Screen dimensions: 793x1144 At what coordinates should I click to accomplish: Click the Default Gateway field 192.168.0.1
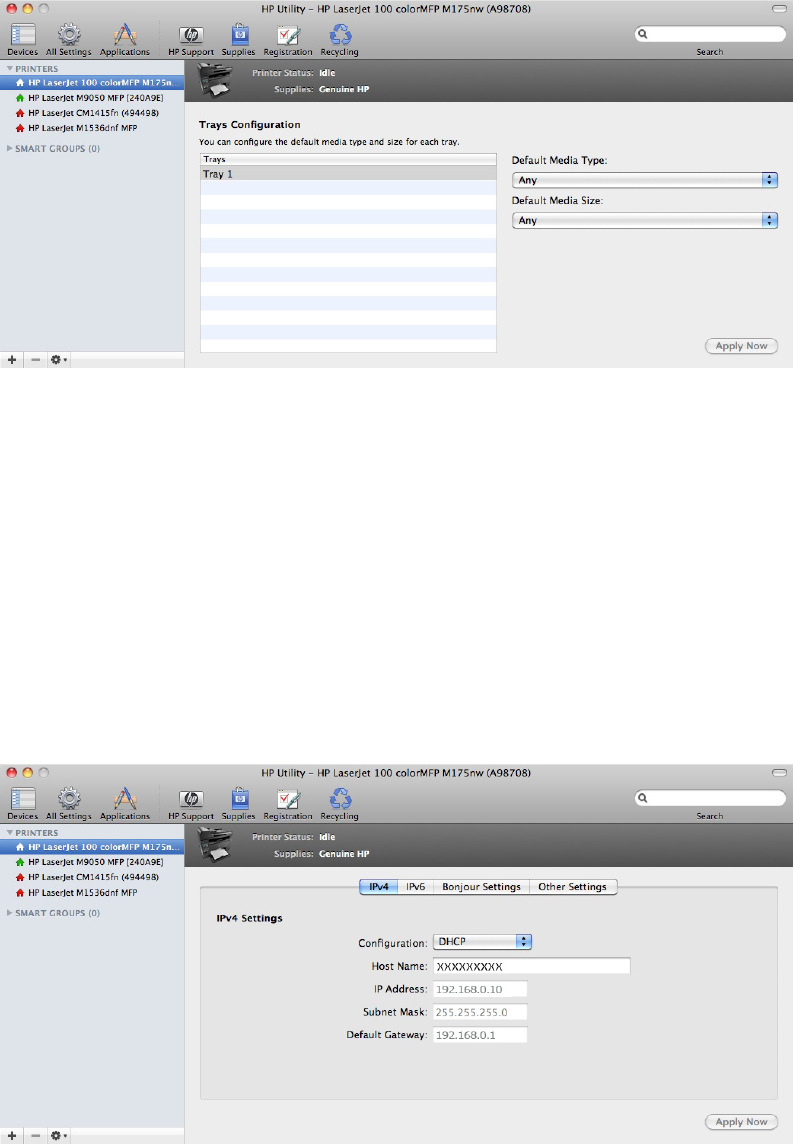point(480,1035)
